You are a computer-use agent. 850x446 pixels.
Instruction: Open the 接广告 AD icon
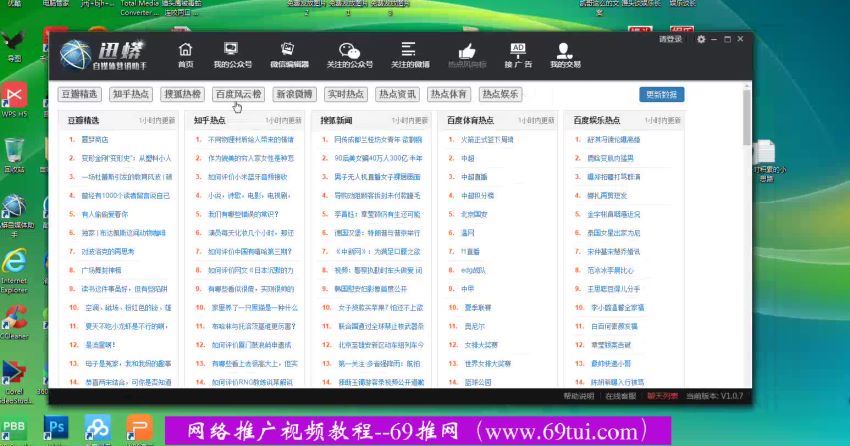coord(518,55)
